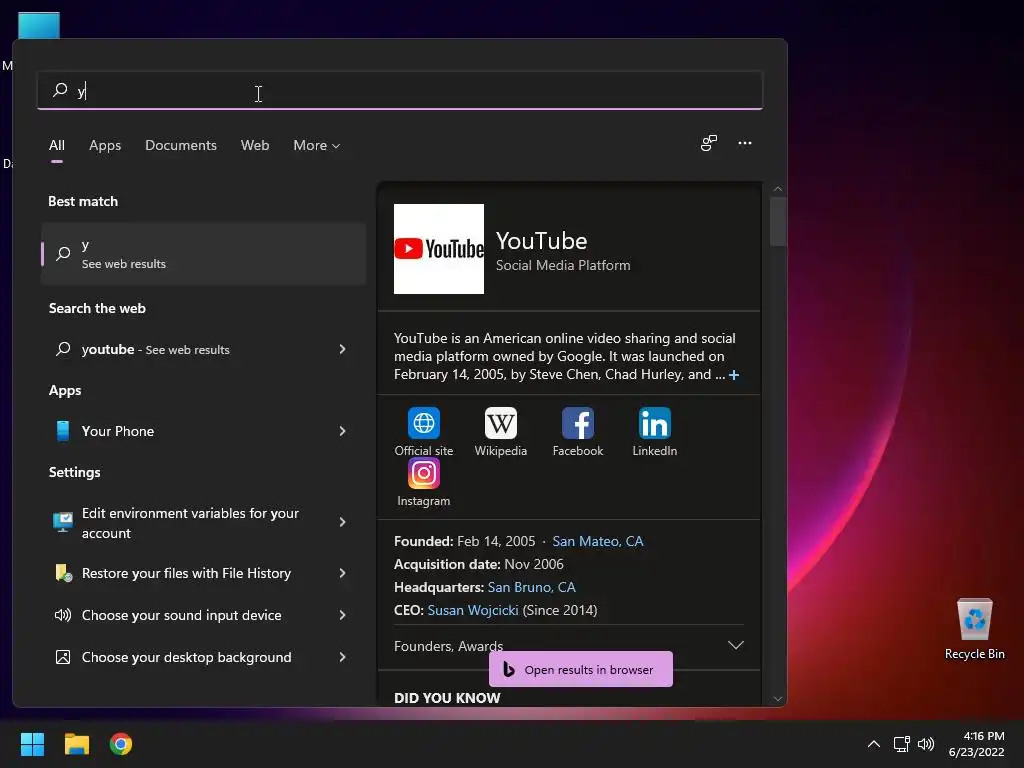Click the volume speaker icon in tray
Screen dimensions: 1024x768
pos(926,744)
